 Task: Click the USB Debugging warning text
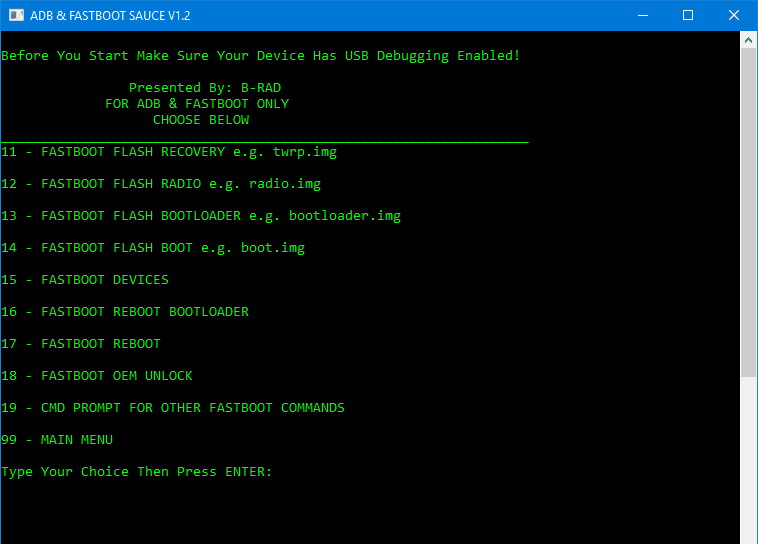tap(261, 56)
